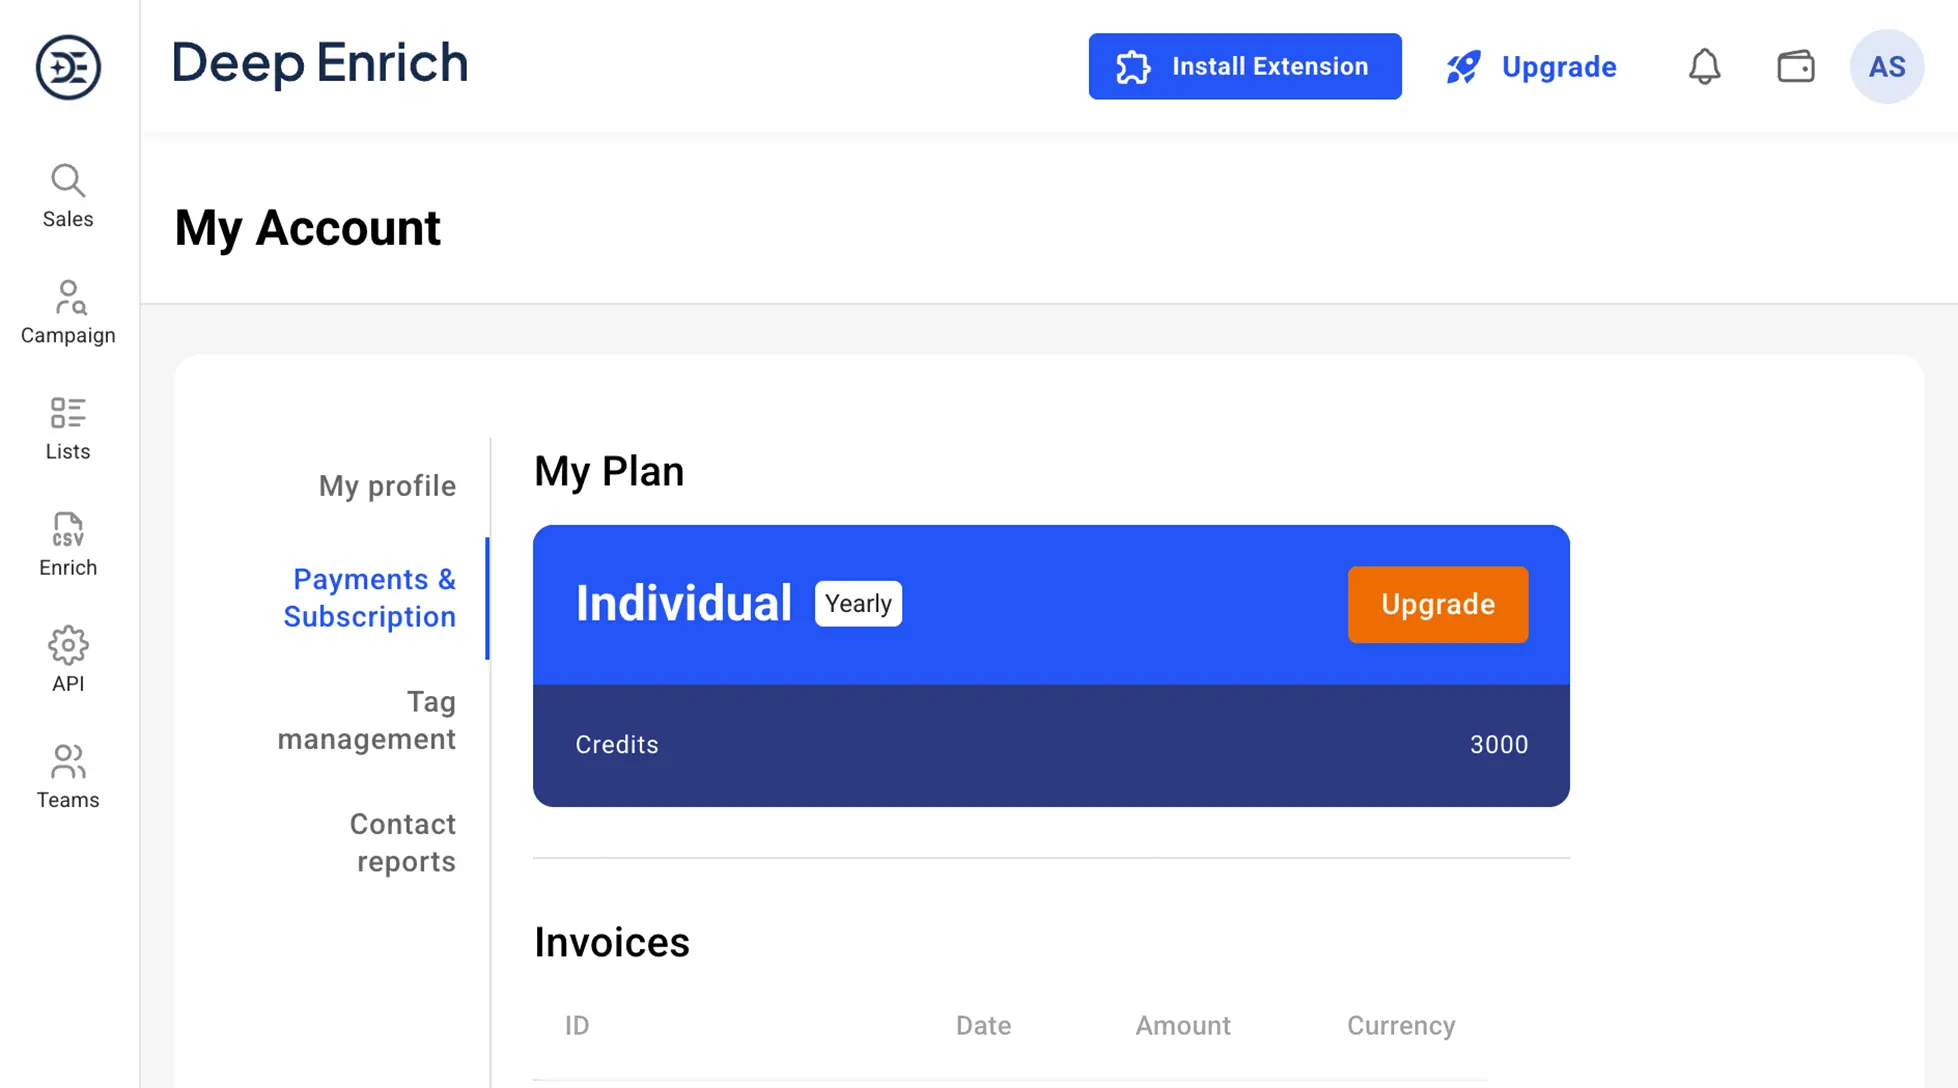Open the Tag management tab

tap(366, 720)
